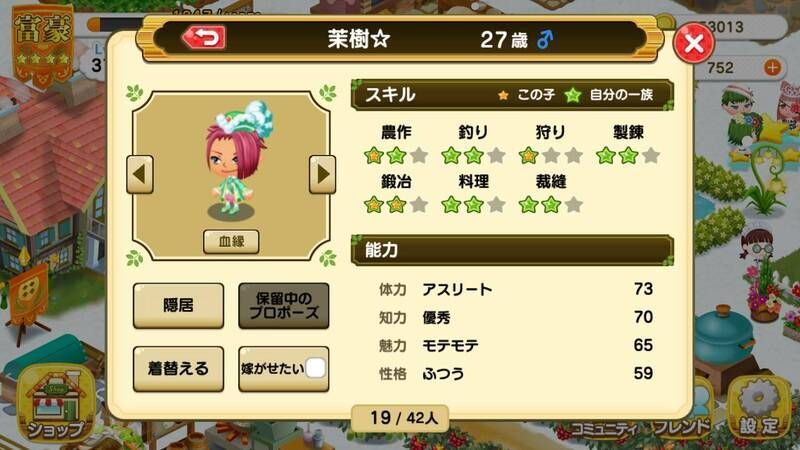Show the previous character with left arrow
This screenshot has width=800, height=450.
click(140, 174)
